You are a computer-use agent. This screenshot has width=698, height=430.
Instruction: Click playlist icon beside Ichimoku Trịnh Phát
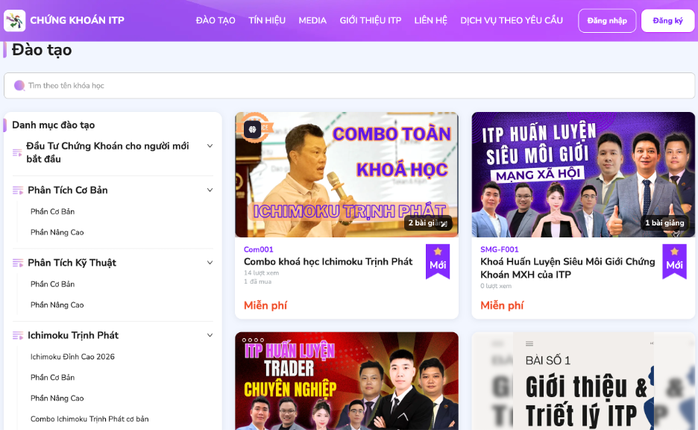click(x=17, y=336)
